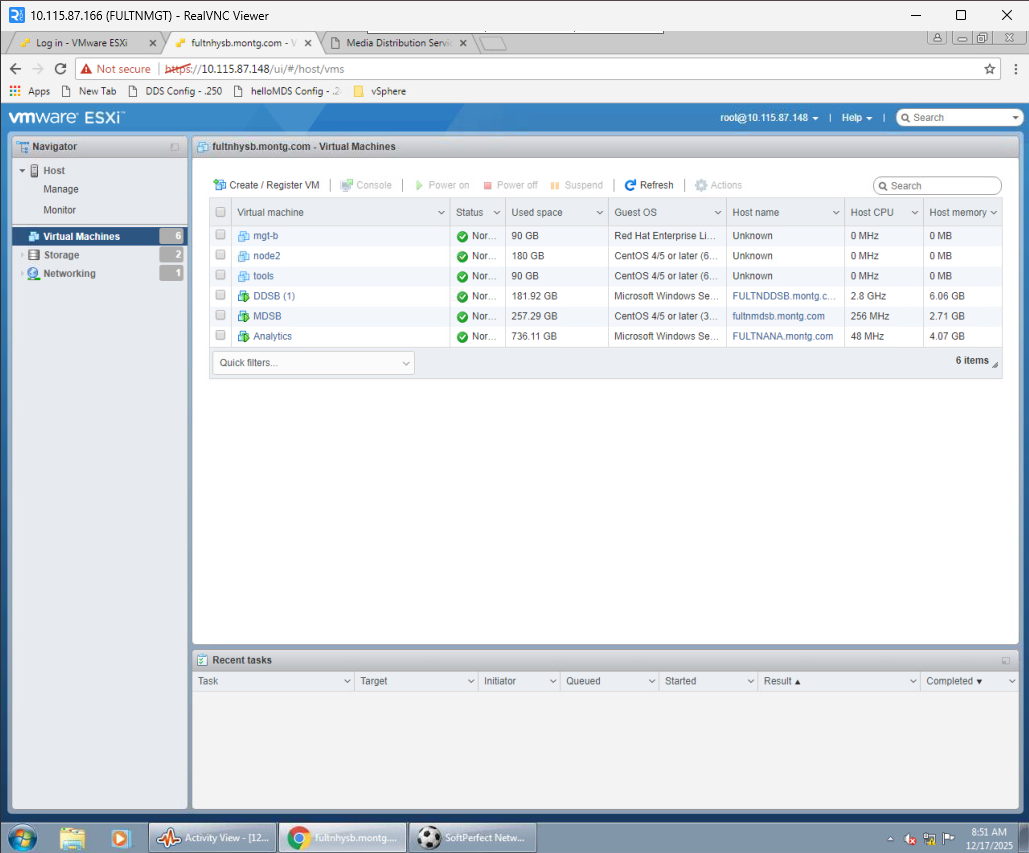Open the Used space column menu arrow
Image resolution: width=1029 pixels, height=853 pixels.
[599, 213]
